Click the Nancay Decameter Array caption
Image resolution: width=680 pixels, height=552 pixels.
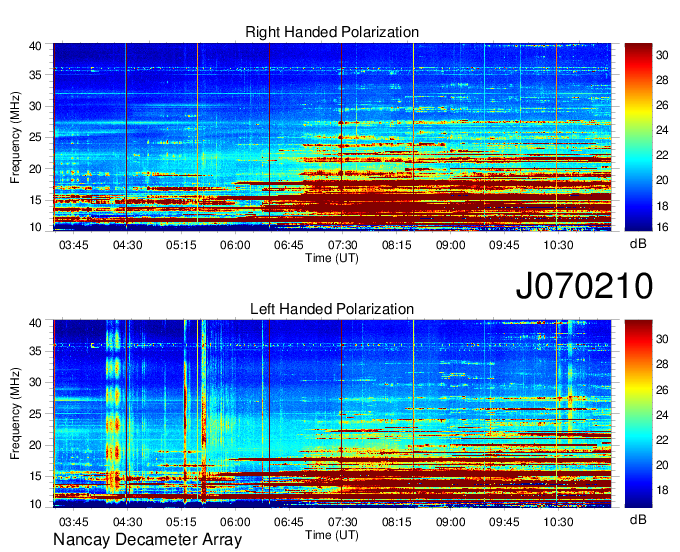(x=147, y=540)
